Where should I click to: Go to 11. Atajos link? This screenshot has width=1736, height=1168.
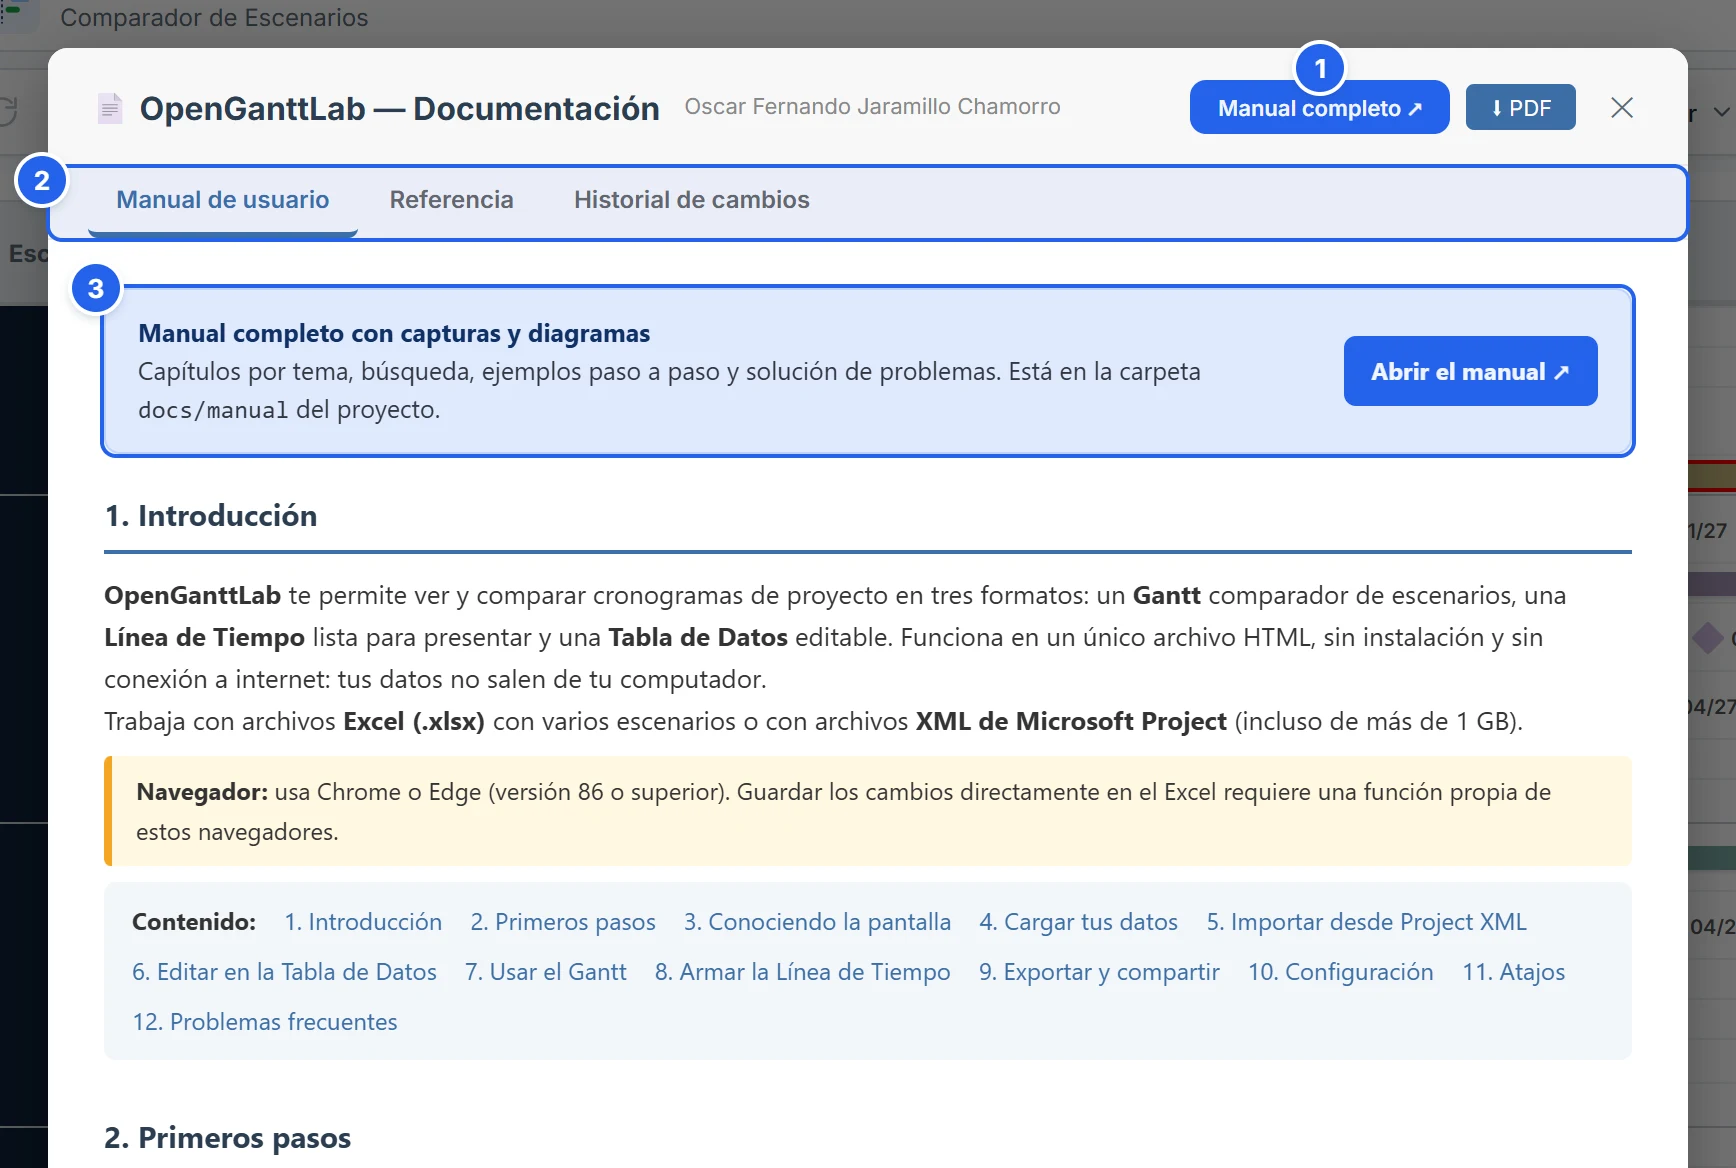point(1513,972)
